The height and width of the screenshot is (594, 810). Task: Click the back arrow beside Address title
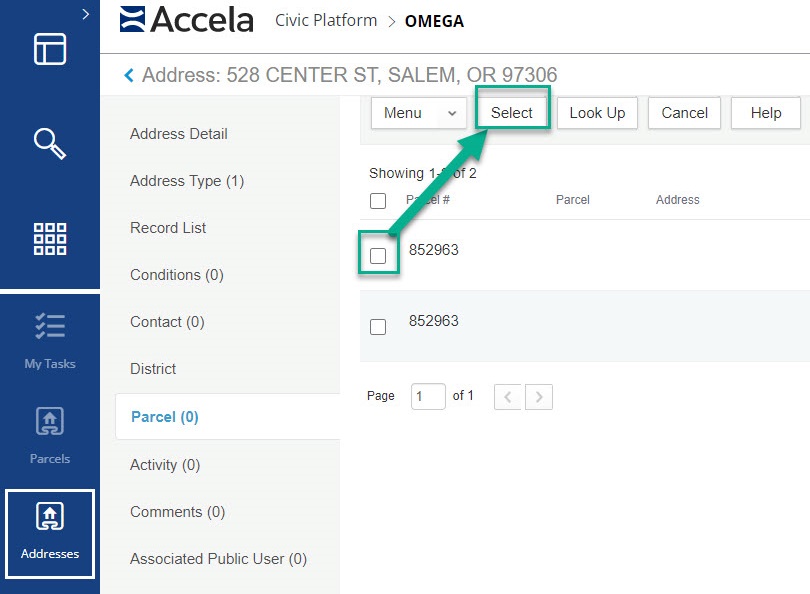click(x=128, y=75)
